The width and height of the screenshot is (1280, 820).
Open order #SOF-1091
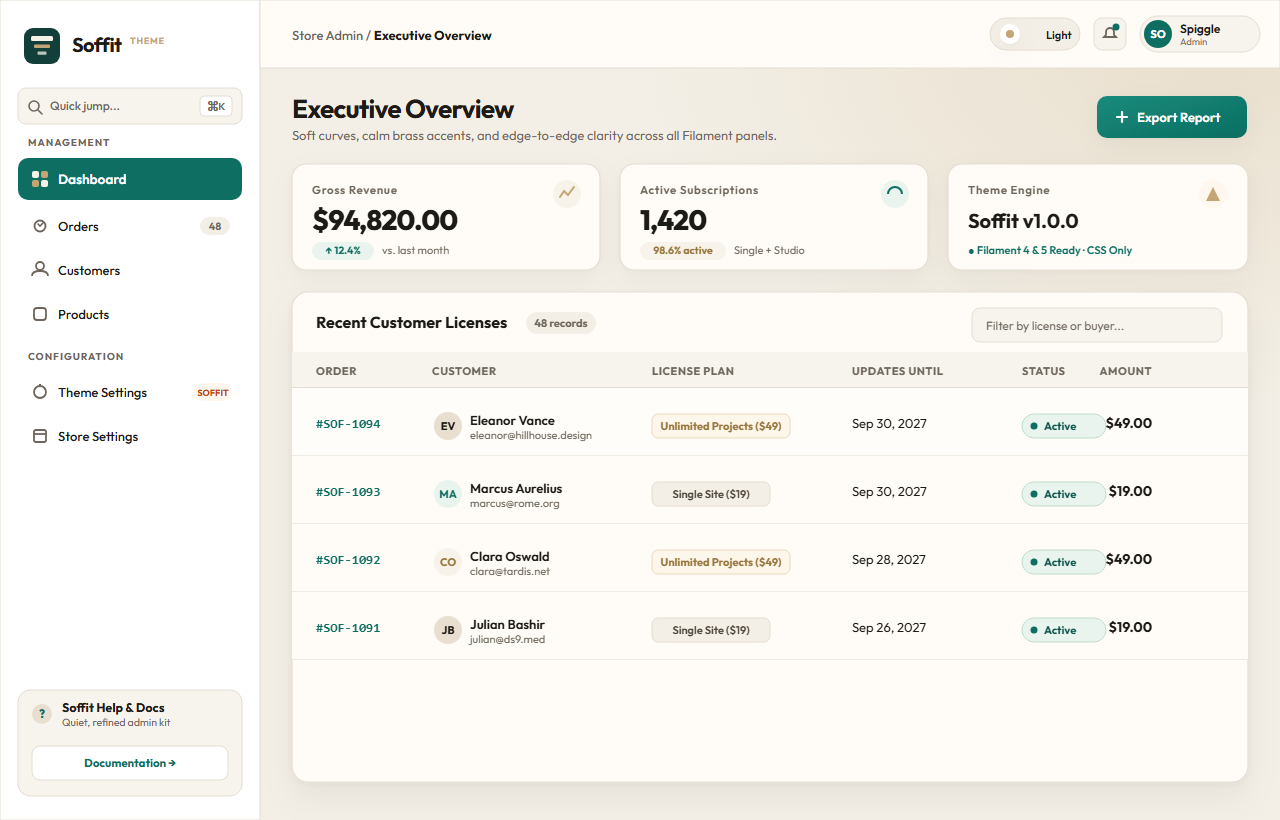tap(348, 628)
